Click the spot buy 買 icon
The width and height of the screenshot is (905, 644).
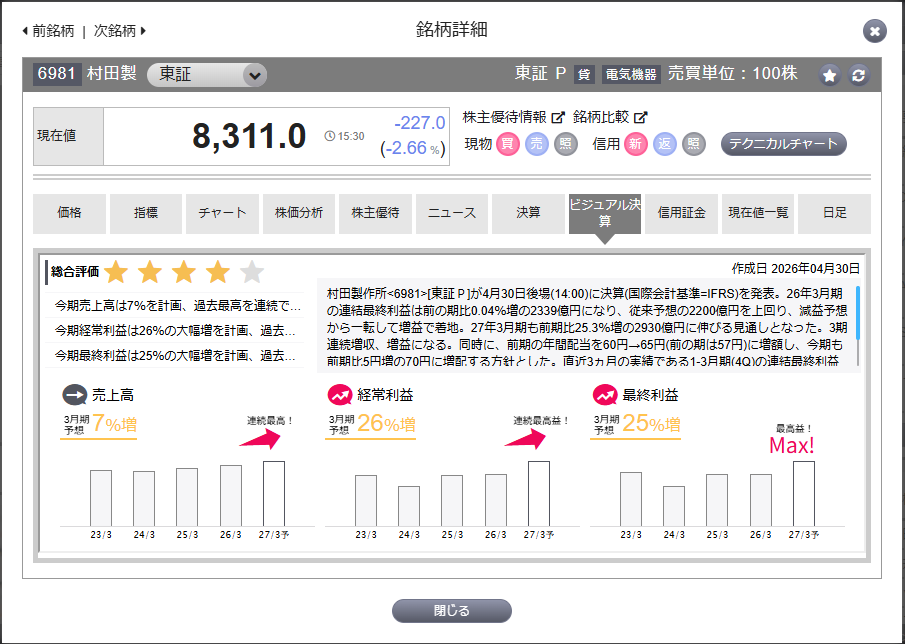(507, 144)
